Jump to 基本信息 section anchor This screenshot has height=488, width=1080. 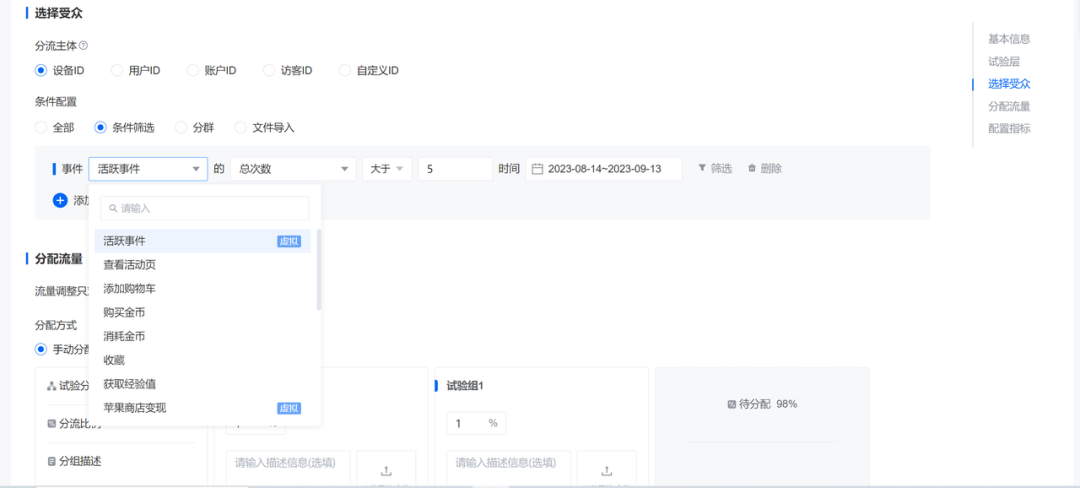1009,39
